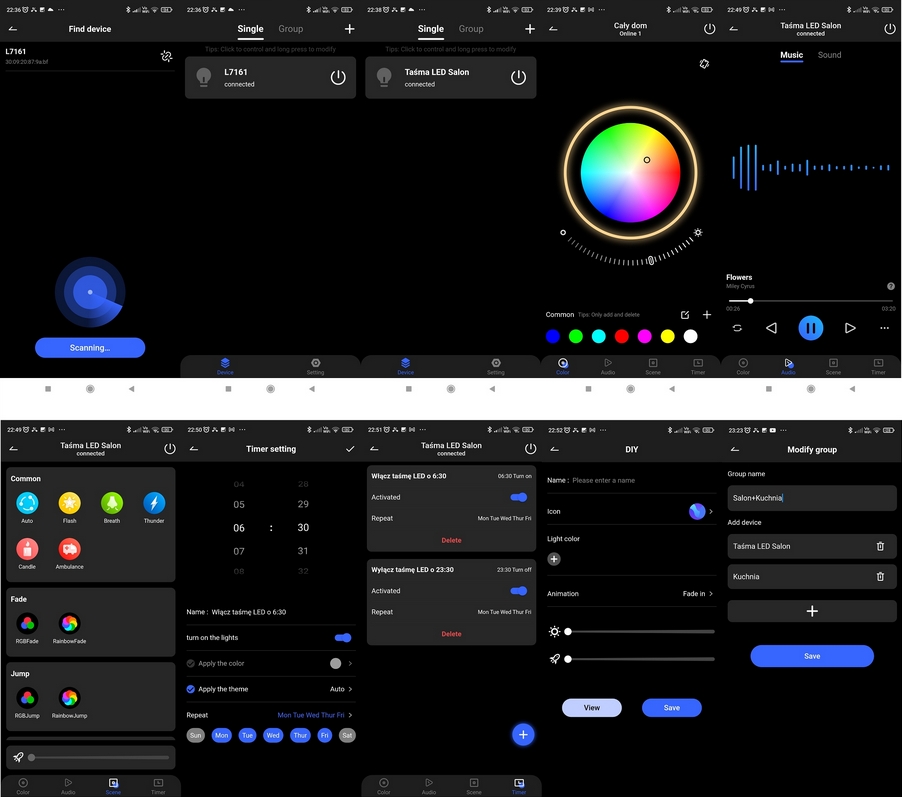
Task: Select the Flash scene icon
Action: pos(69,503)
